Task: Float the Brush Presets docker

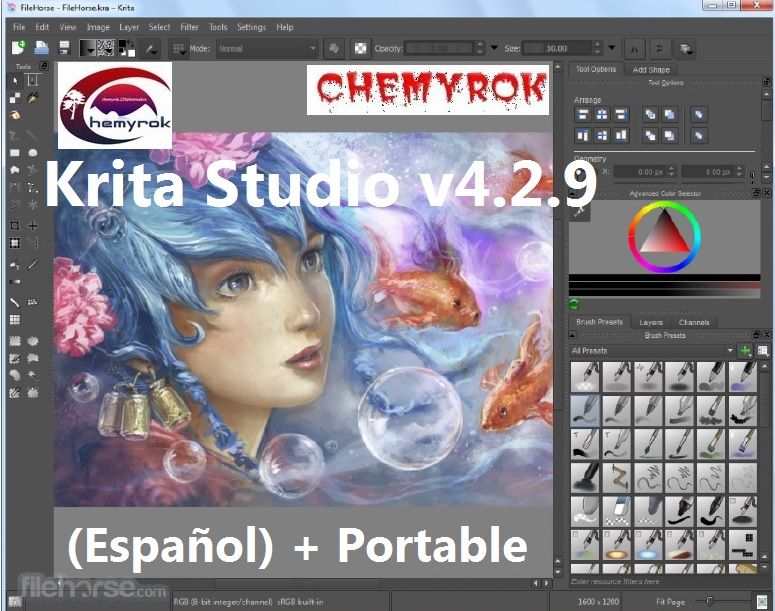Action: (756, 335)
